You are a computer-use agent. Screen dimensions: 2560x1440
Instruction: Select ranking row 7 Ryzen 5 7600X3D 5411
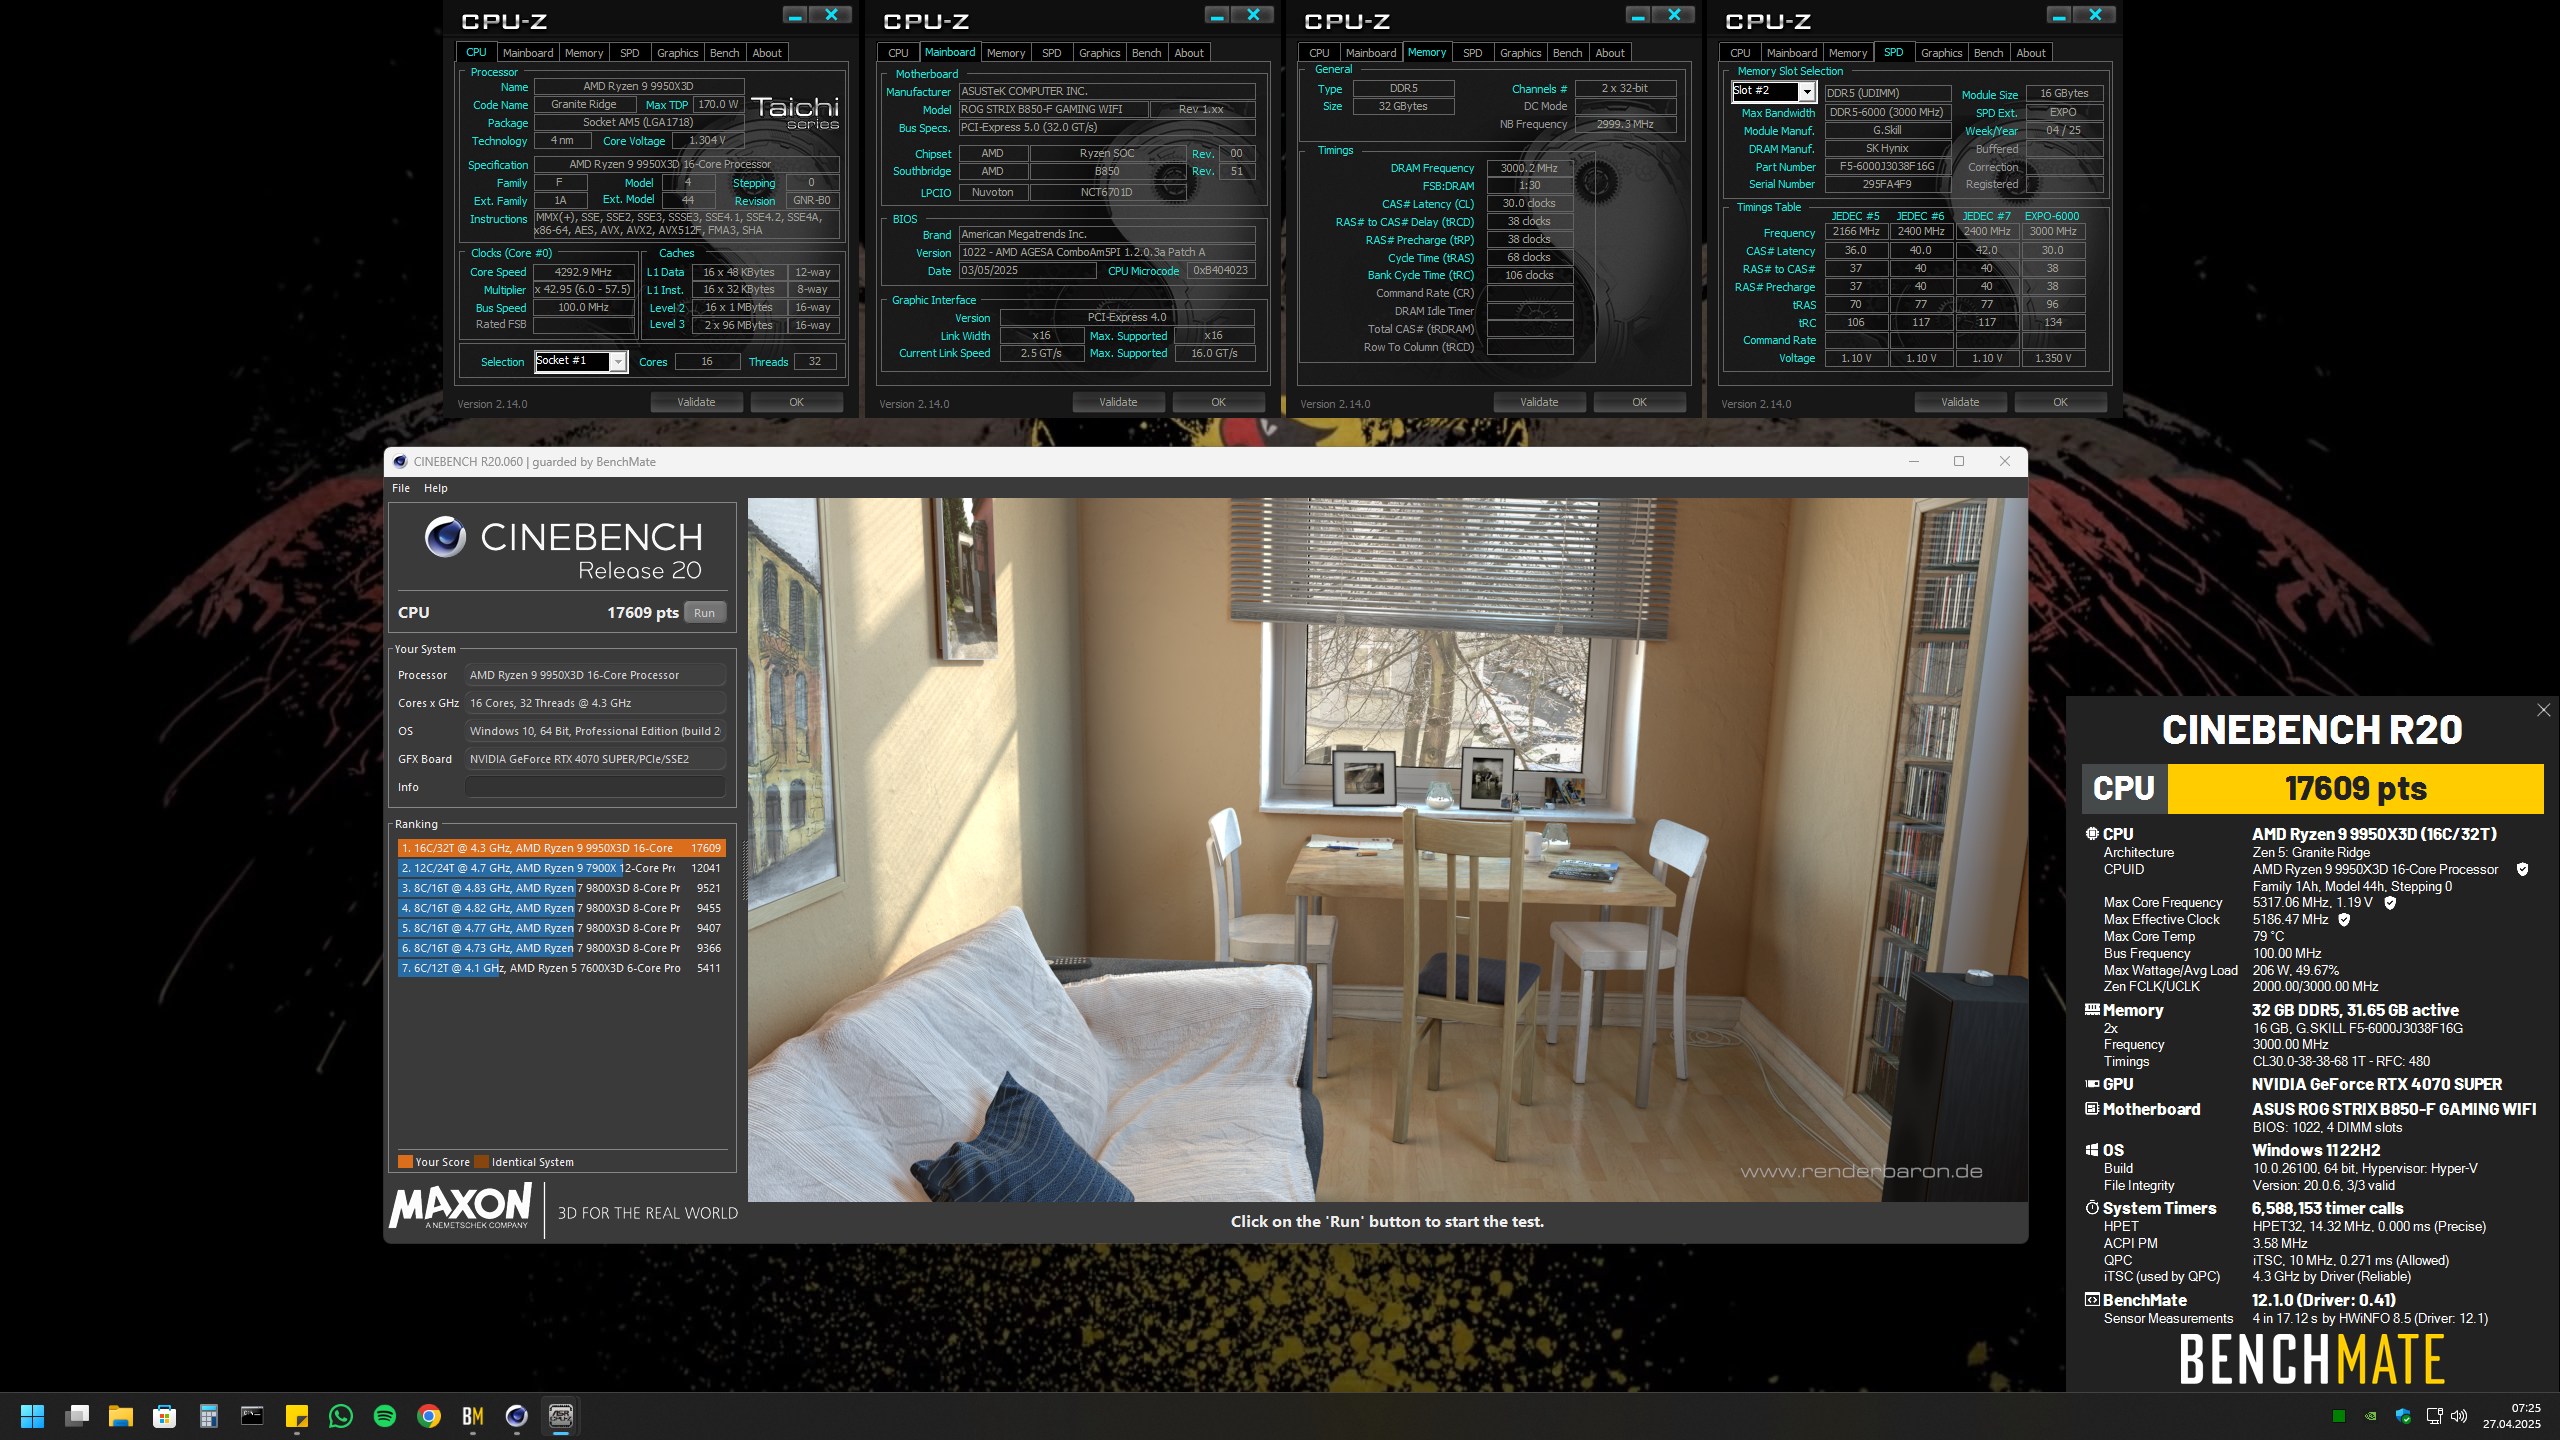[561, 968]
